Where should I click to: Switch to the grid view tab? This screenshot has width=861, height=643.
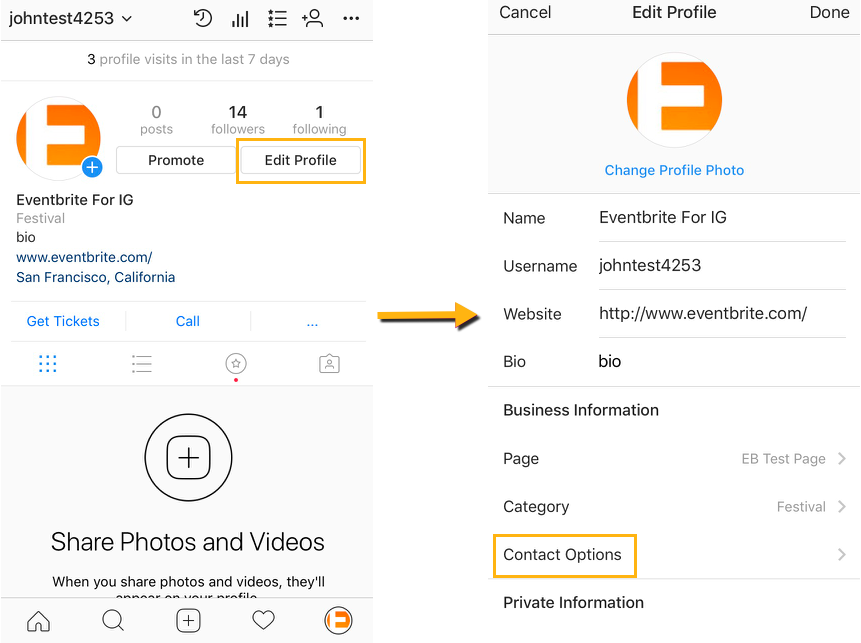(x=48, y=364)
